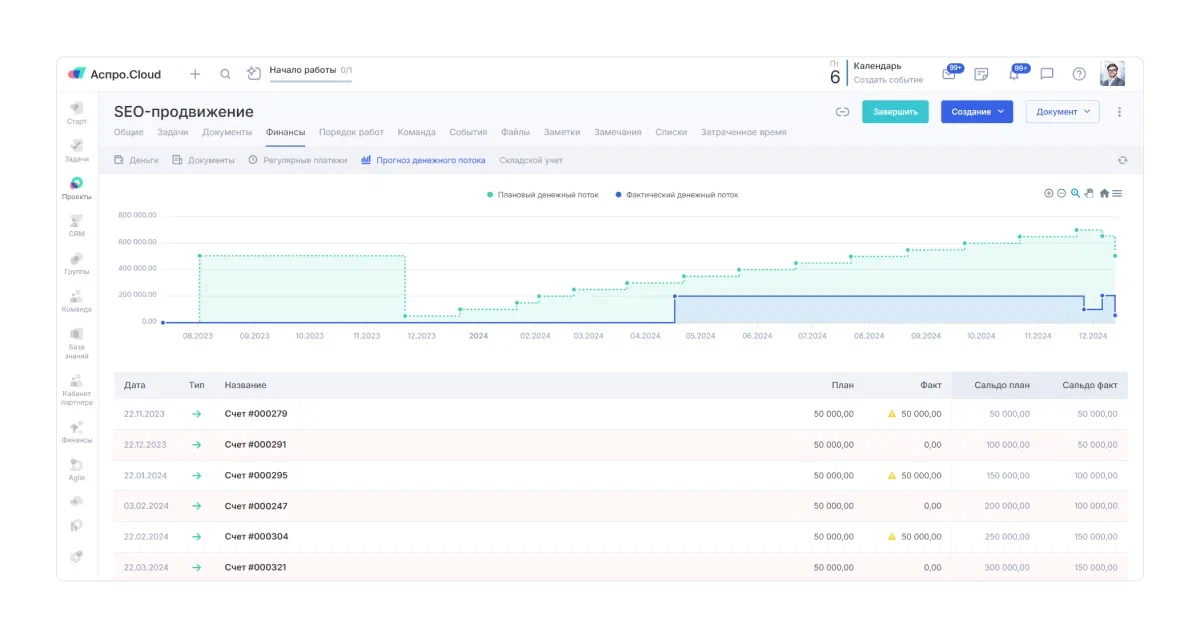Open the Регулярные платежи sub-tab
Screen dimensions: 1200x638
(304, 160)
